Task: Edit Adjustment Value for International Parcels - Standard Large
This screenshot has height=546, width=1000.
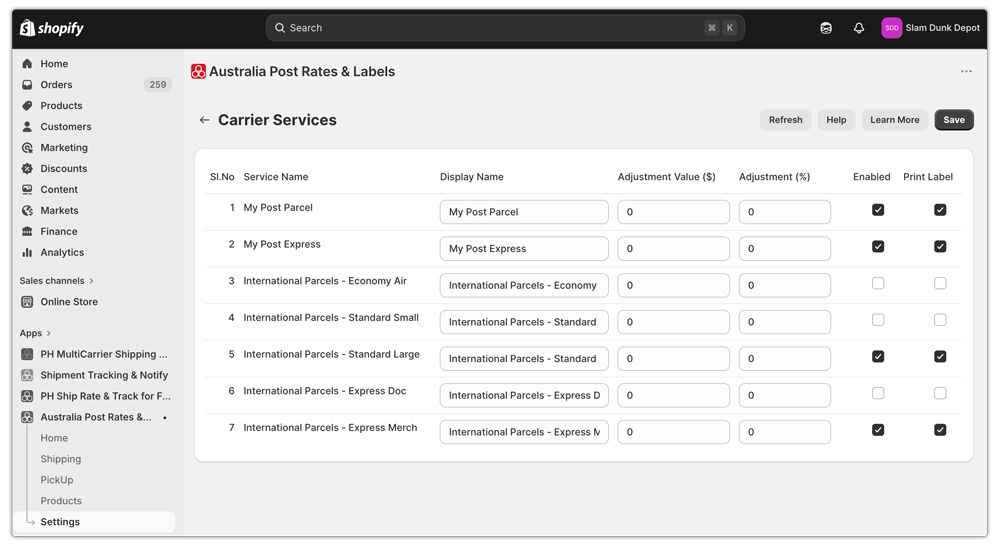Action: 673,358
